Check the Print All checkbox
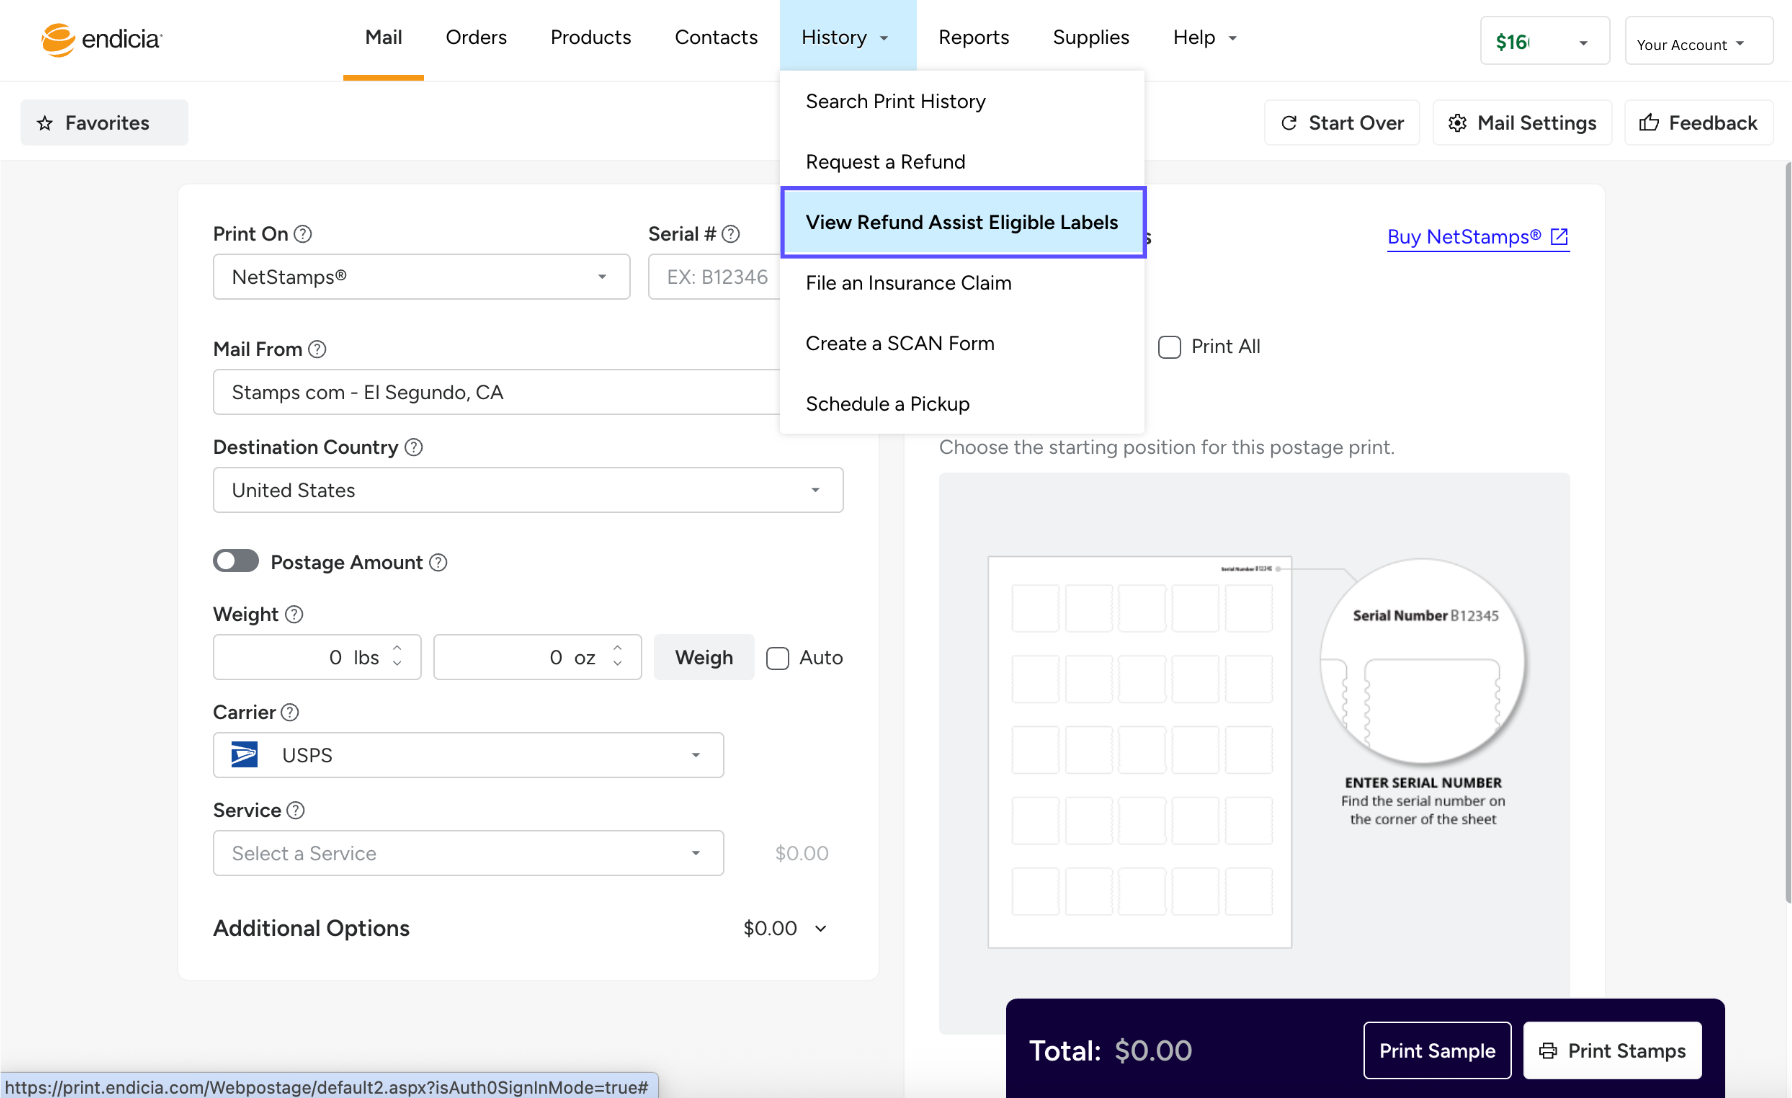Screen dimensions: 1792x1098 1169,347
